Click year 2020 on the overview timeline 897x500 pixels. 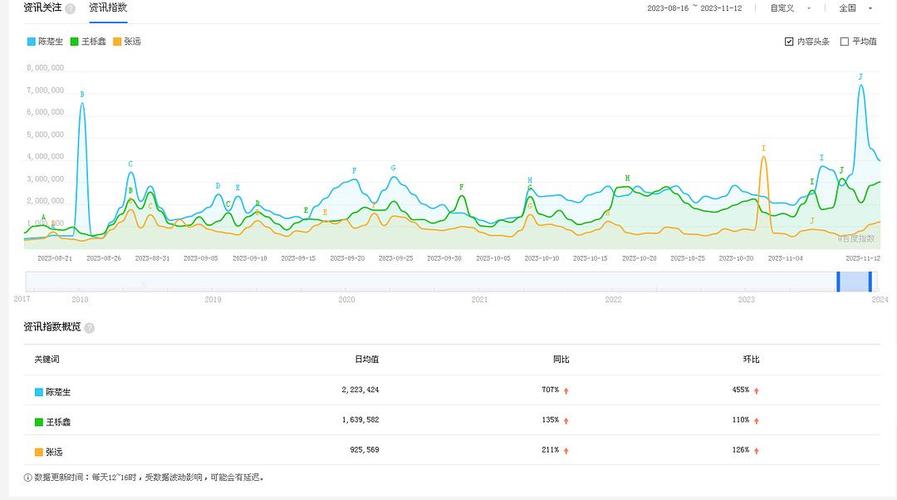(347, 300)
